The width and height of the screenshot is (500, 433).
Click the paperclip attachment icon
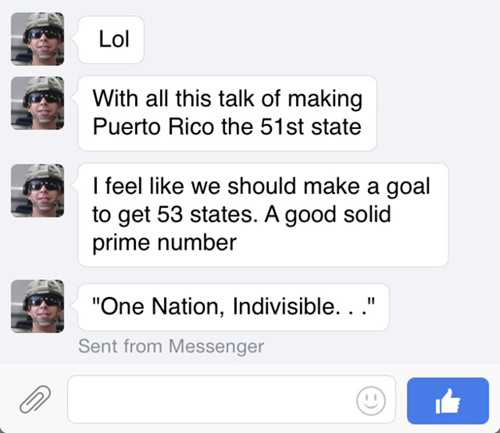[35, 399]
